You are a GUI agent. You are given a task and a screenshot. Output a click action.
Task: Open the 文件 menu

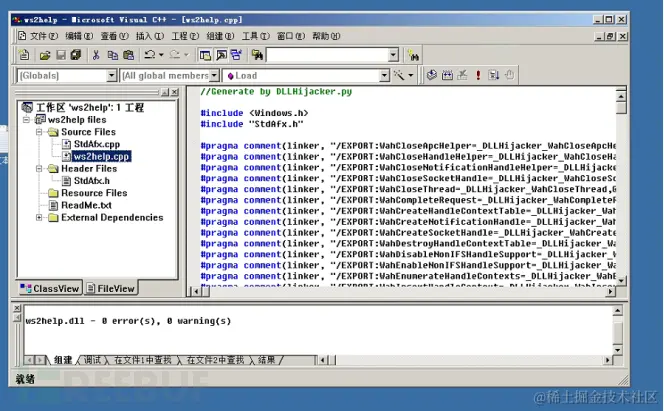click(43, 36)
